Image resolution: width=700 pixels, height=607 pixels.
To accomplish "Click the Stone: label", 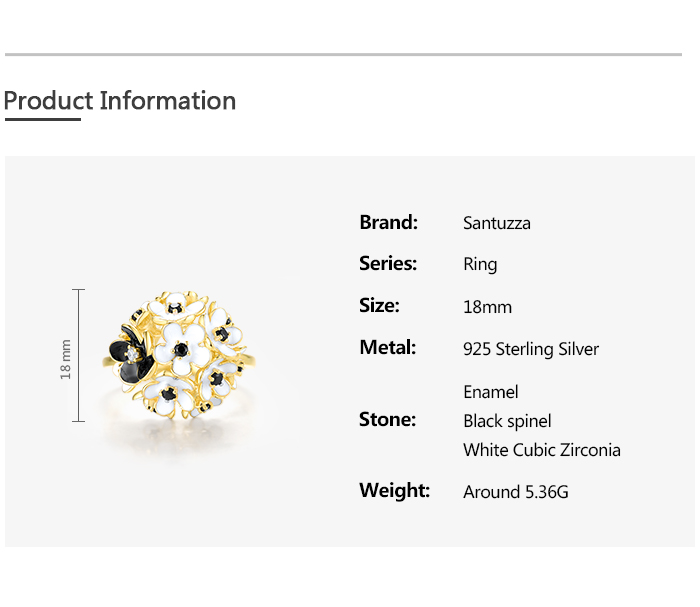I will click(387, 420).
